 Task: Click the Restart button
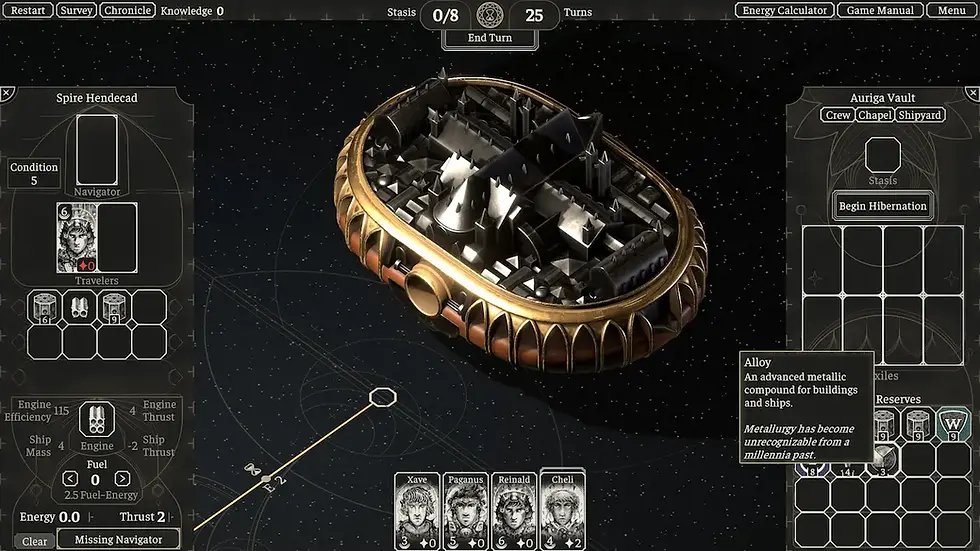(x=28, y=10)
